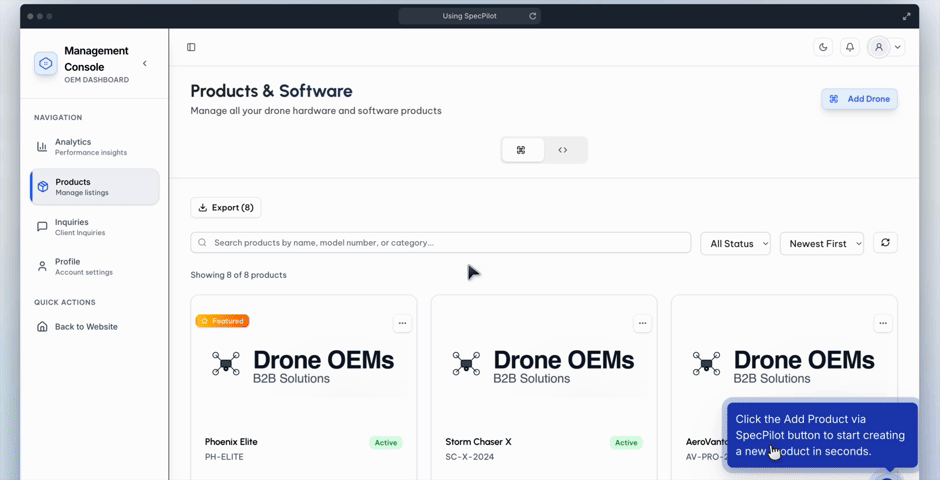Collapse the Management Console sidebar chevron

tap(145, 64)
